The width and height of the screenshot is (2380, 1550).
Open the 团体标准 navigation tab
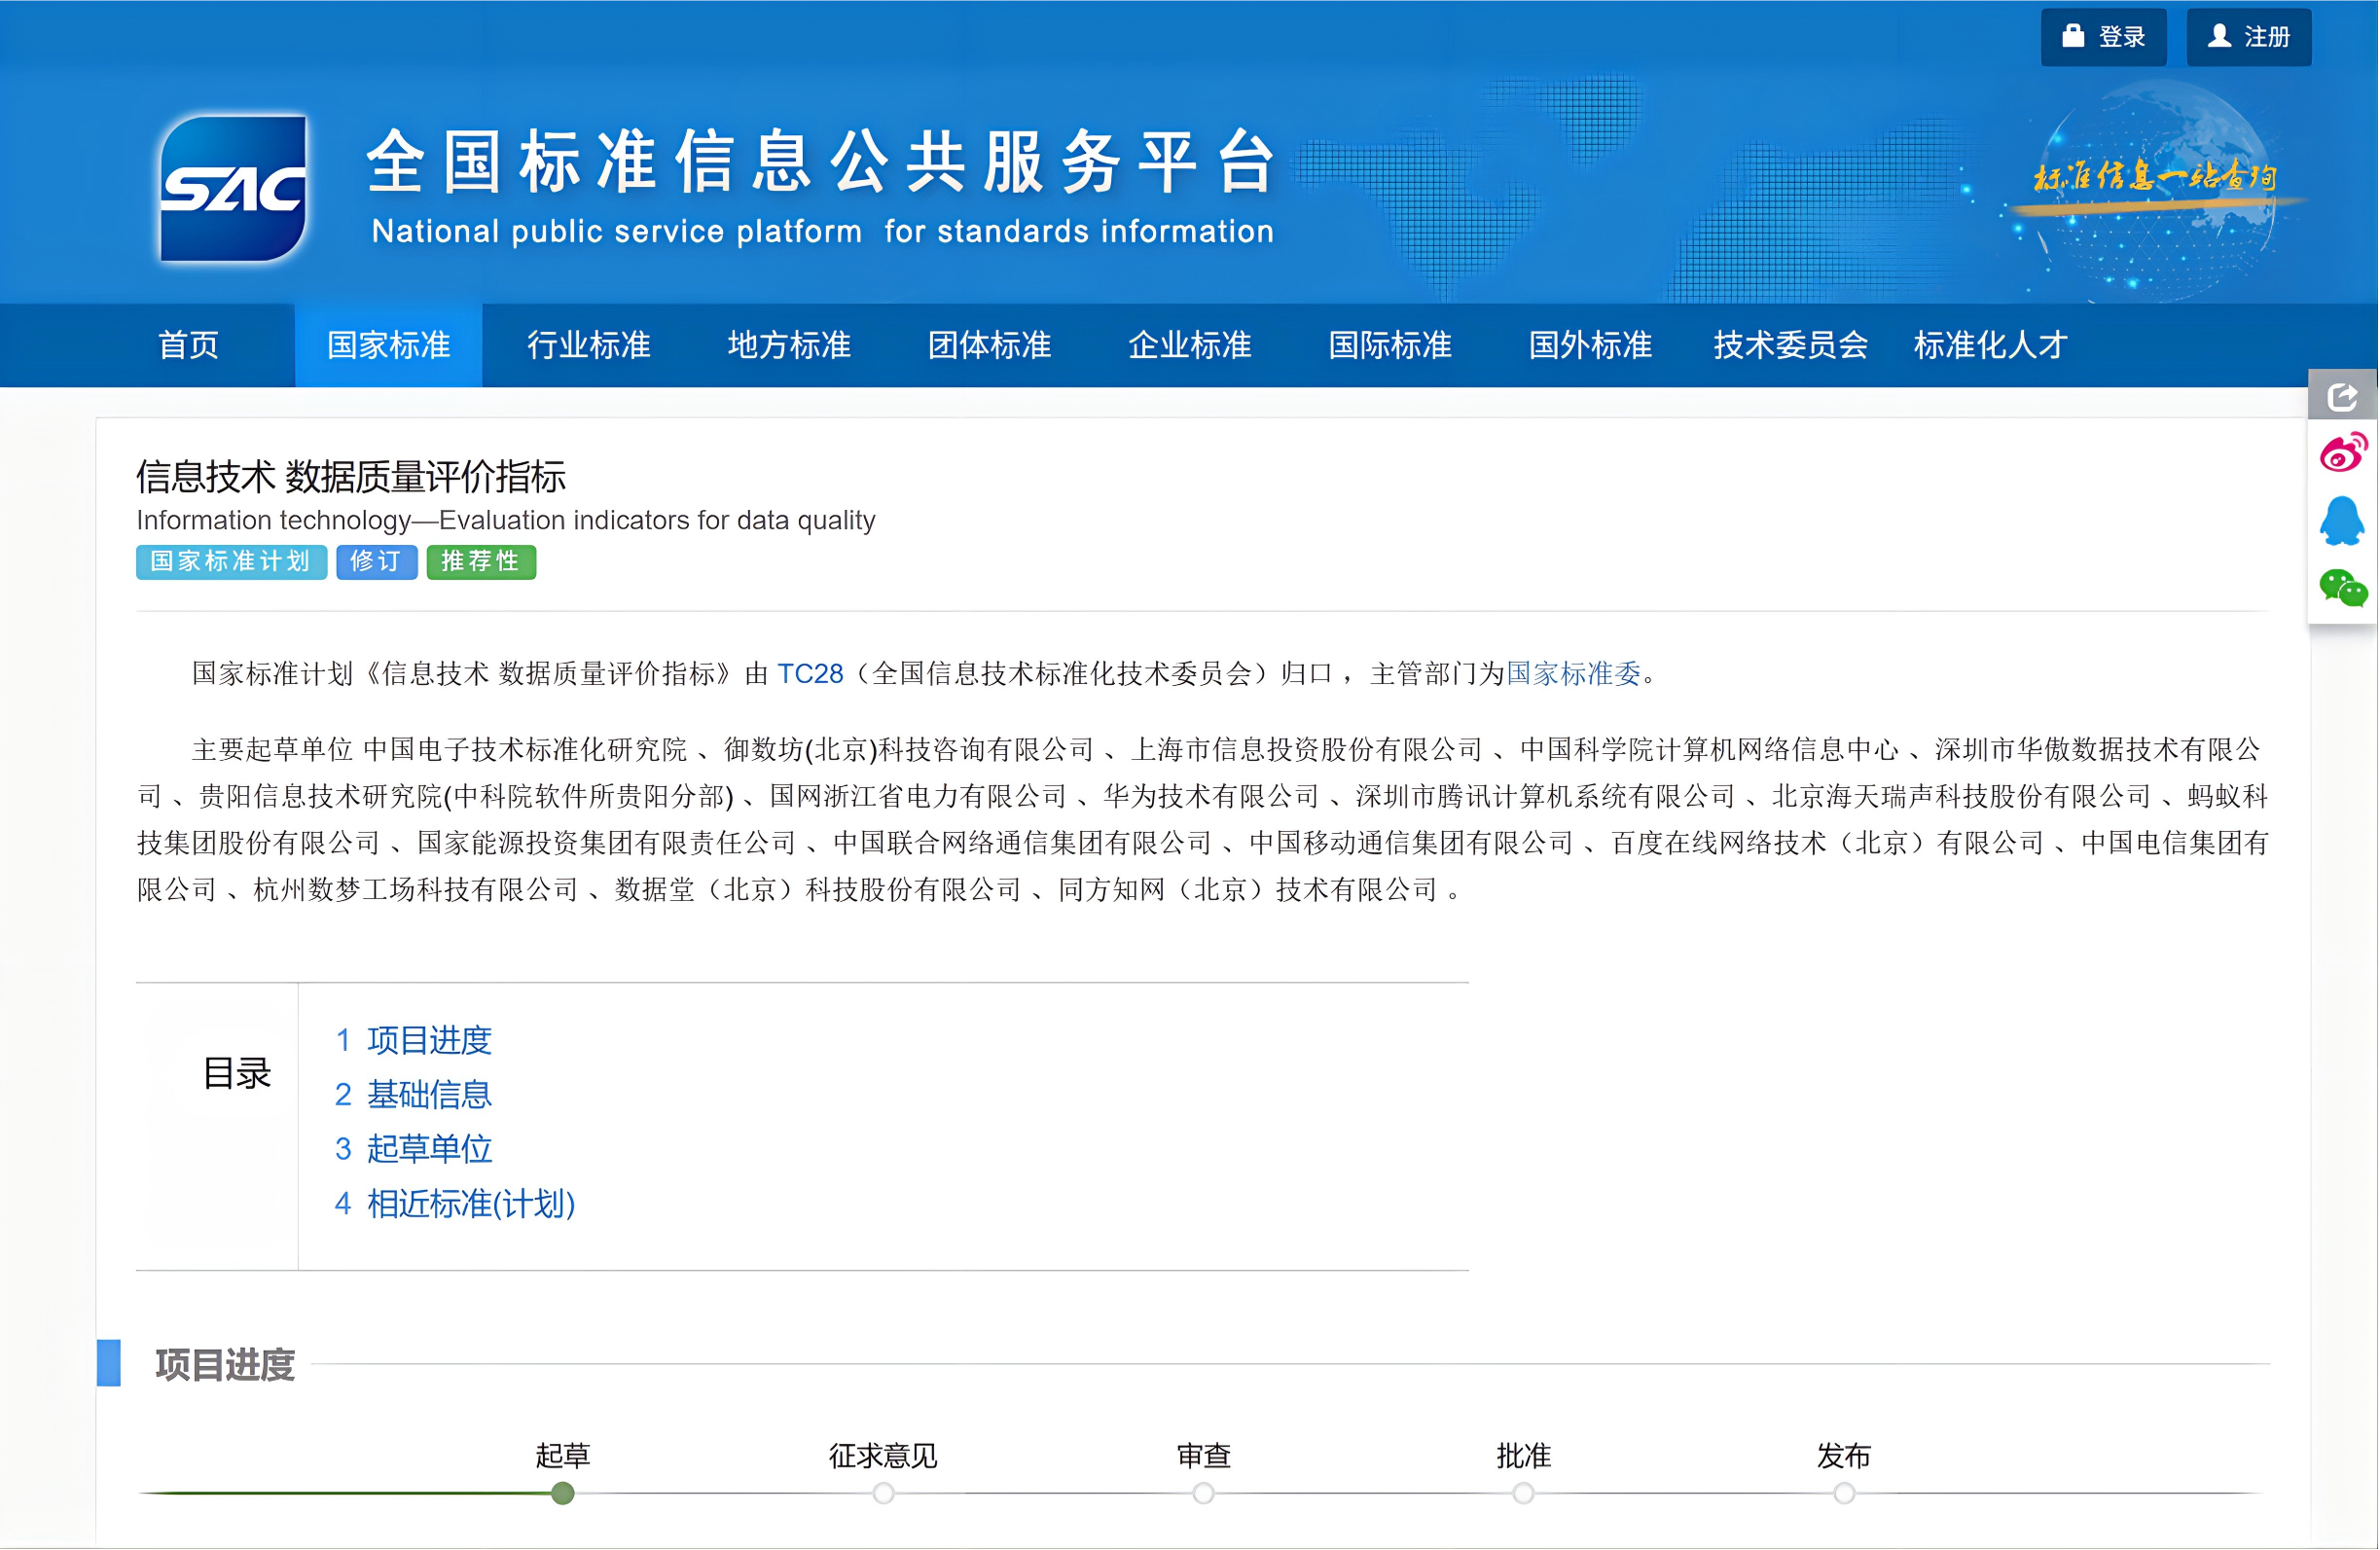click(x=989, y=345)
